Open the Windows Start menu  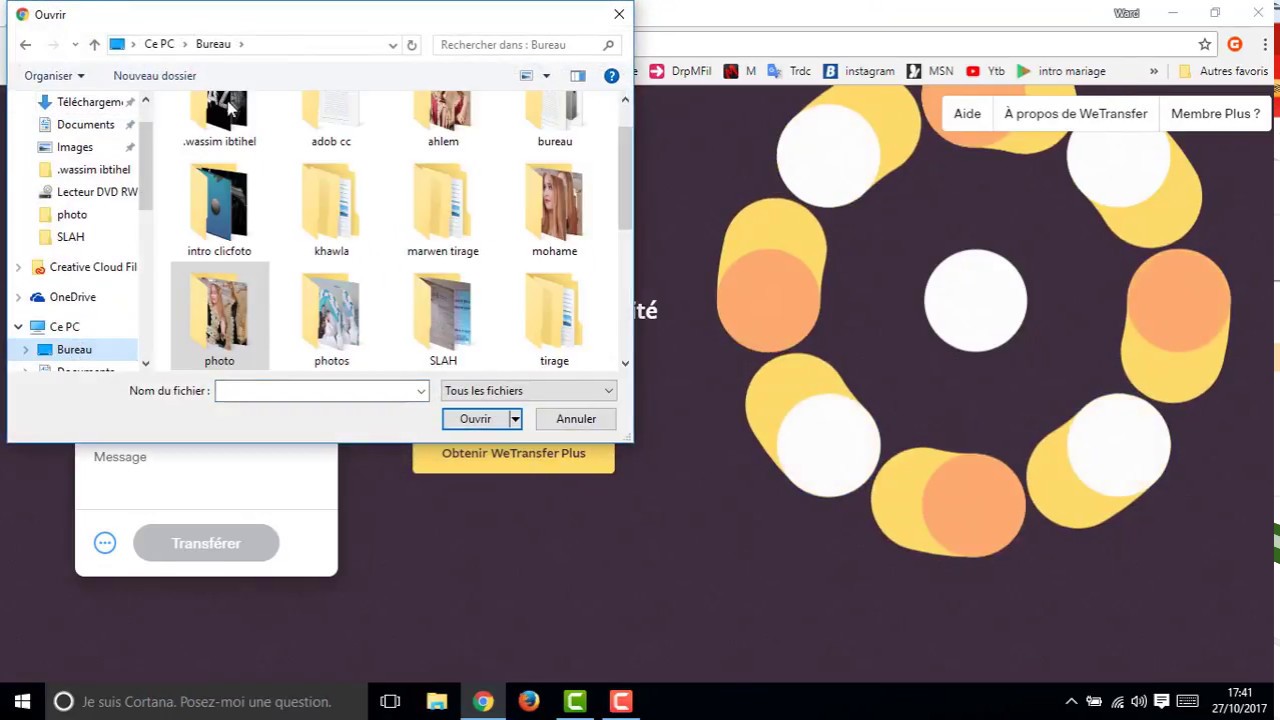(x=23, y=701)
